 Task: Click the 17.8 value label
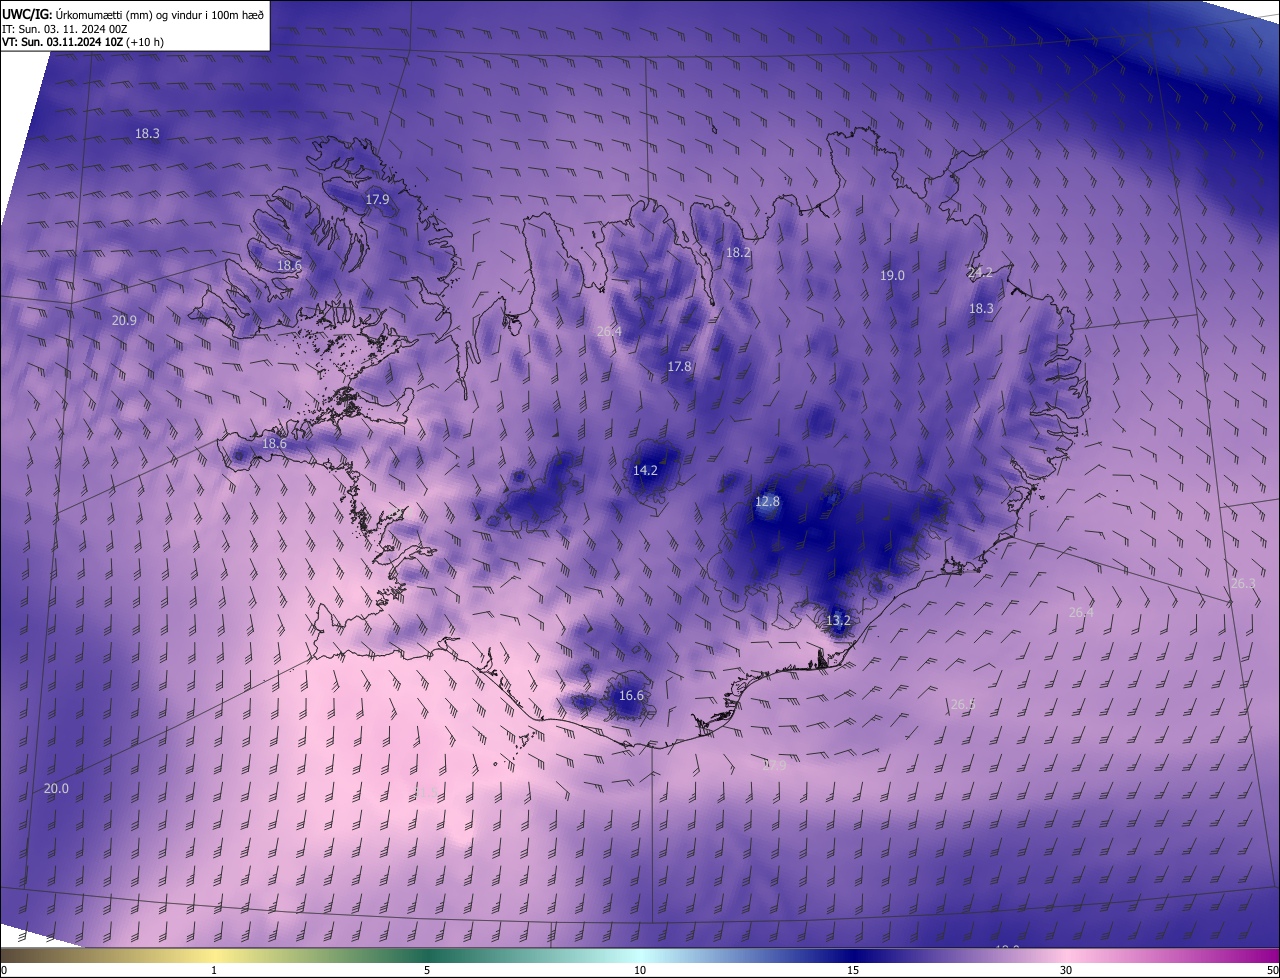tap(680, 367)
